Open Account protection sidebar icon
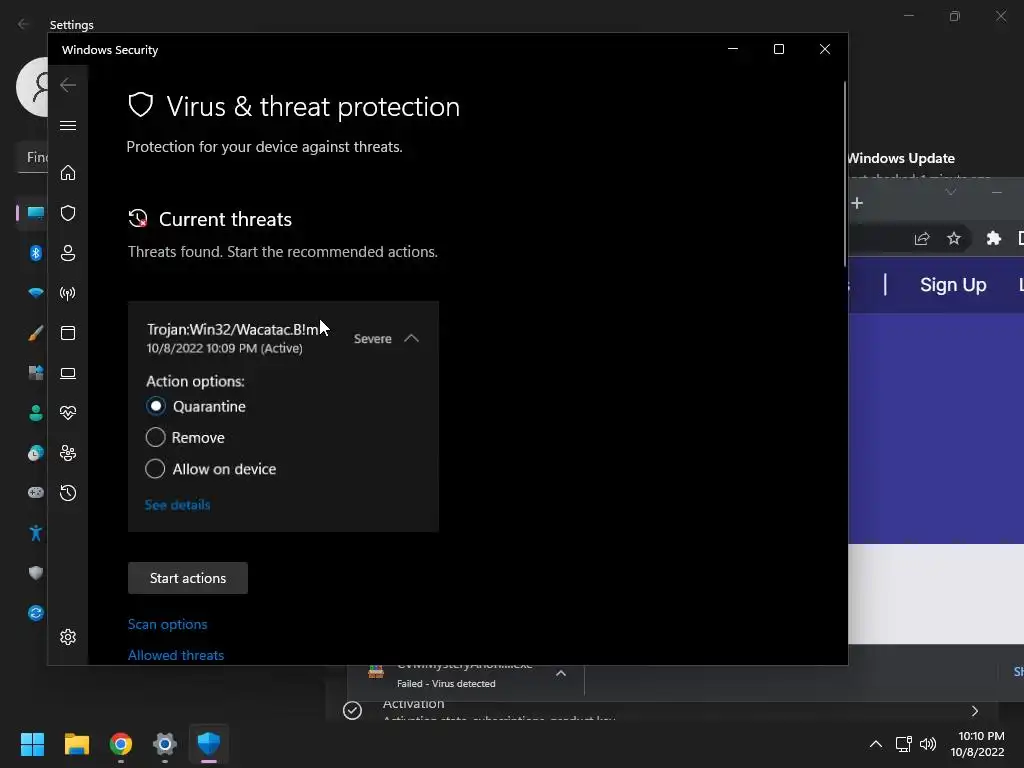Viewport: 1024px width, 768px height. pos(68,253)
